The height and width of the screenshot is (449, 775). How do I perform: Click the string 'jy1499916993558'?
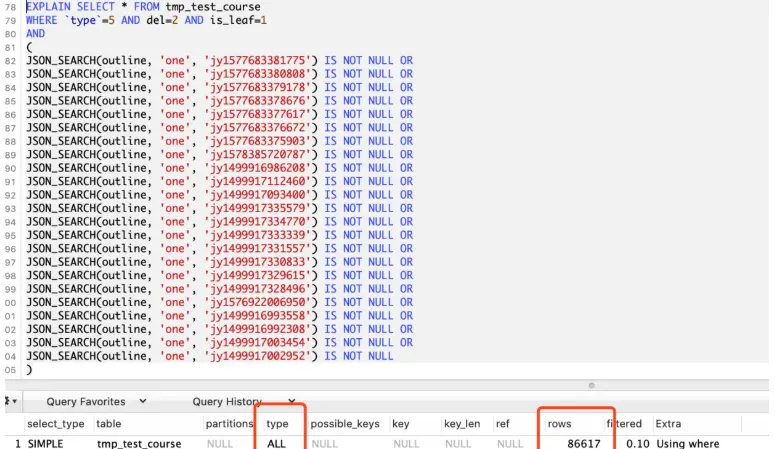[x=258, y=315]
